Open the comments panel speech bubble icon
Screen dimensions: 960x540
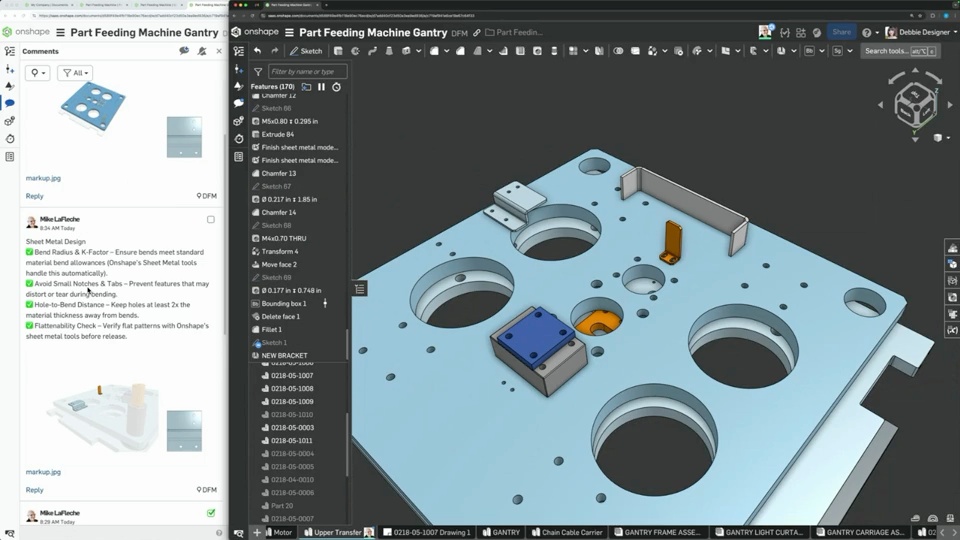[x=238, y=103]
